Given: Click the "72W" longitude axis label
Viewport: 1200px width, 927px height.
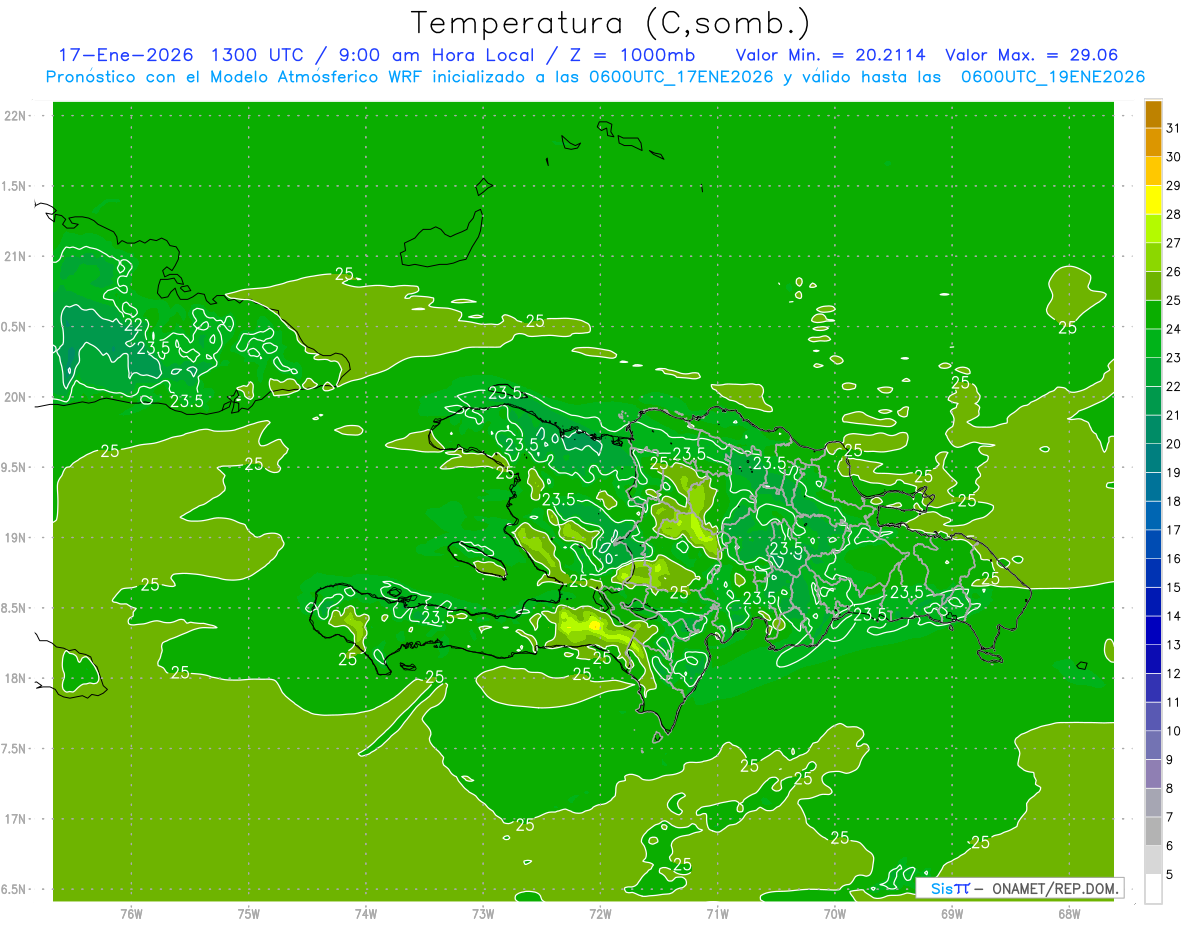Looking at the screenshot, I should point(600,913).
